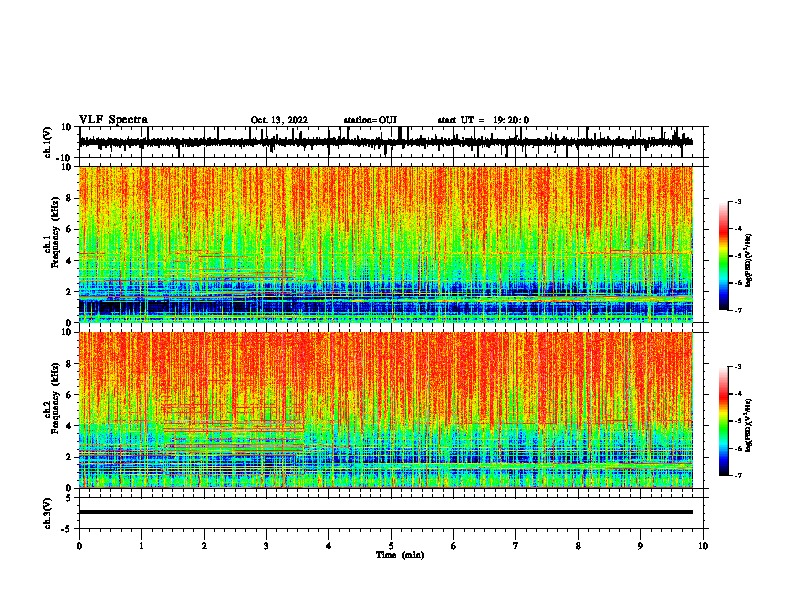Click the "Time (min)" axis label
The width and height of the screenshot is (792, 612).
coord(400,555)
